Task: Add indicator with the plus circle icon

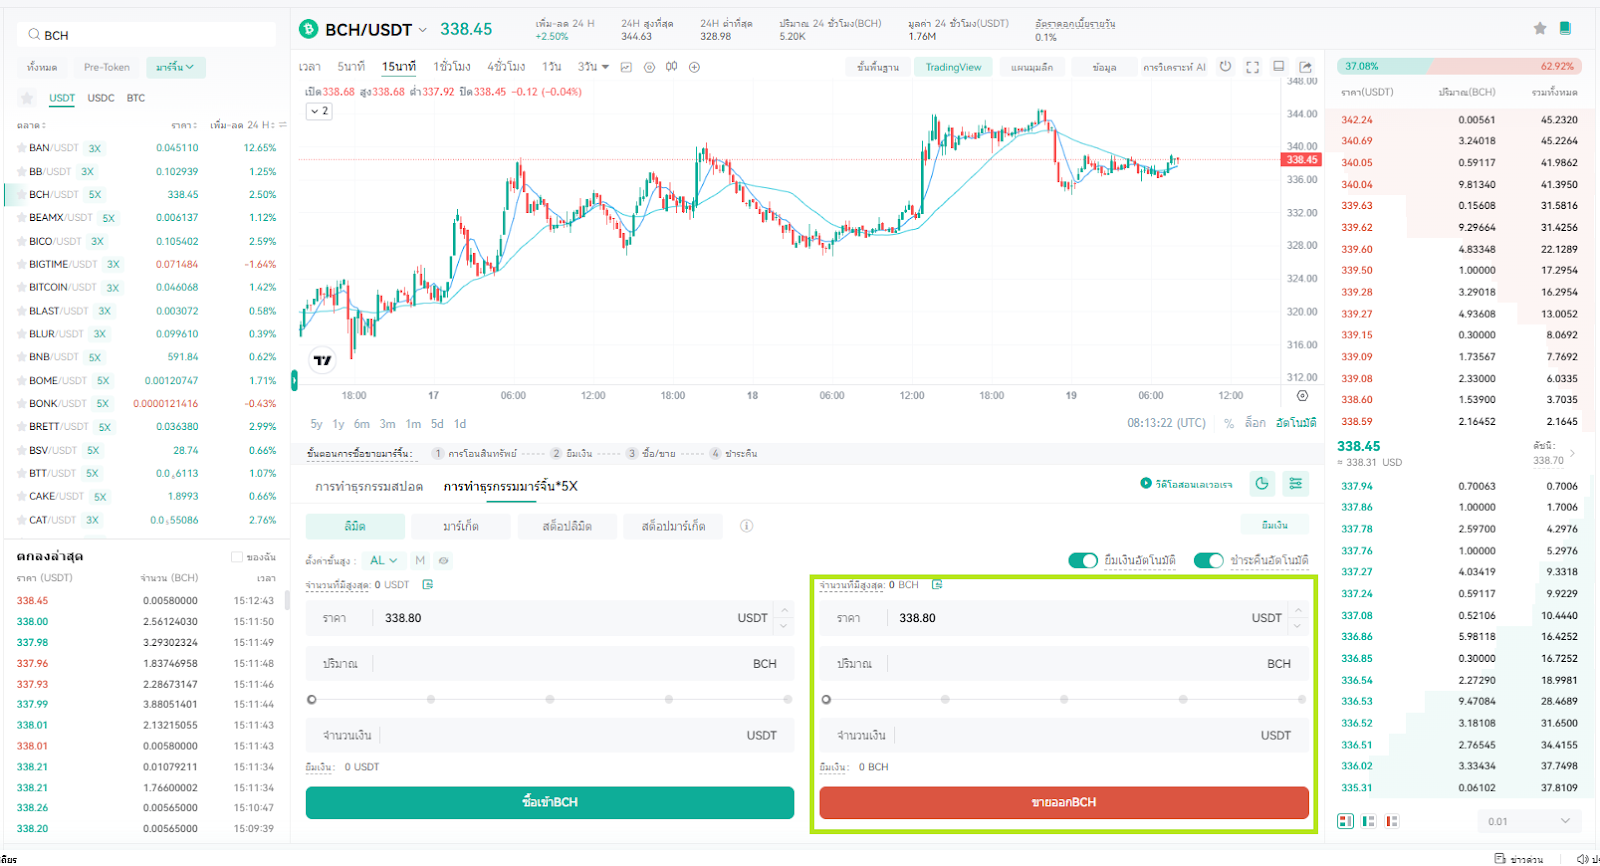Action: [694, 67]
